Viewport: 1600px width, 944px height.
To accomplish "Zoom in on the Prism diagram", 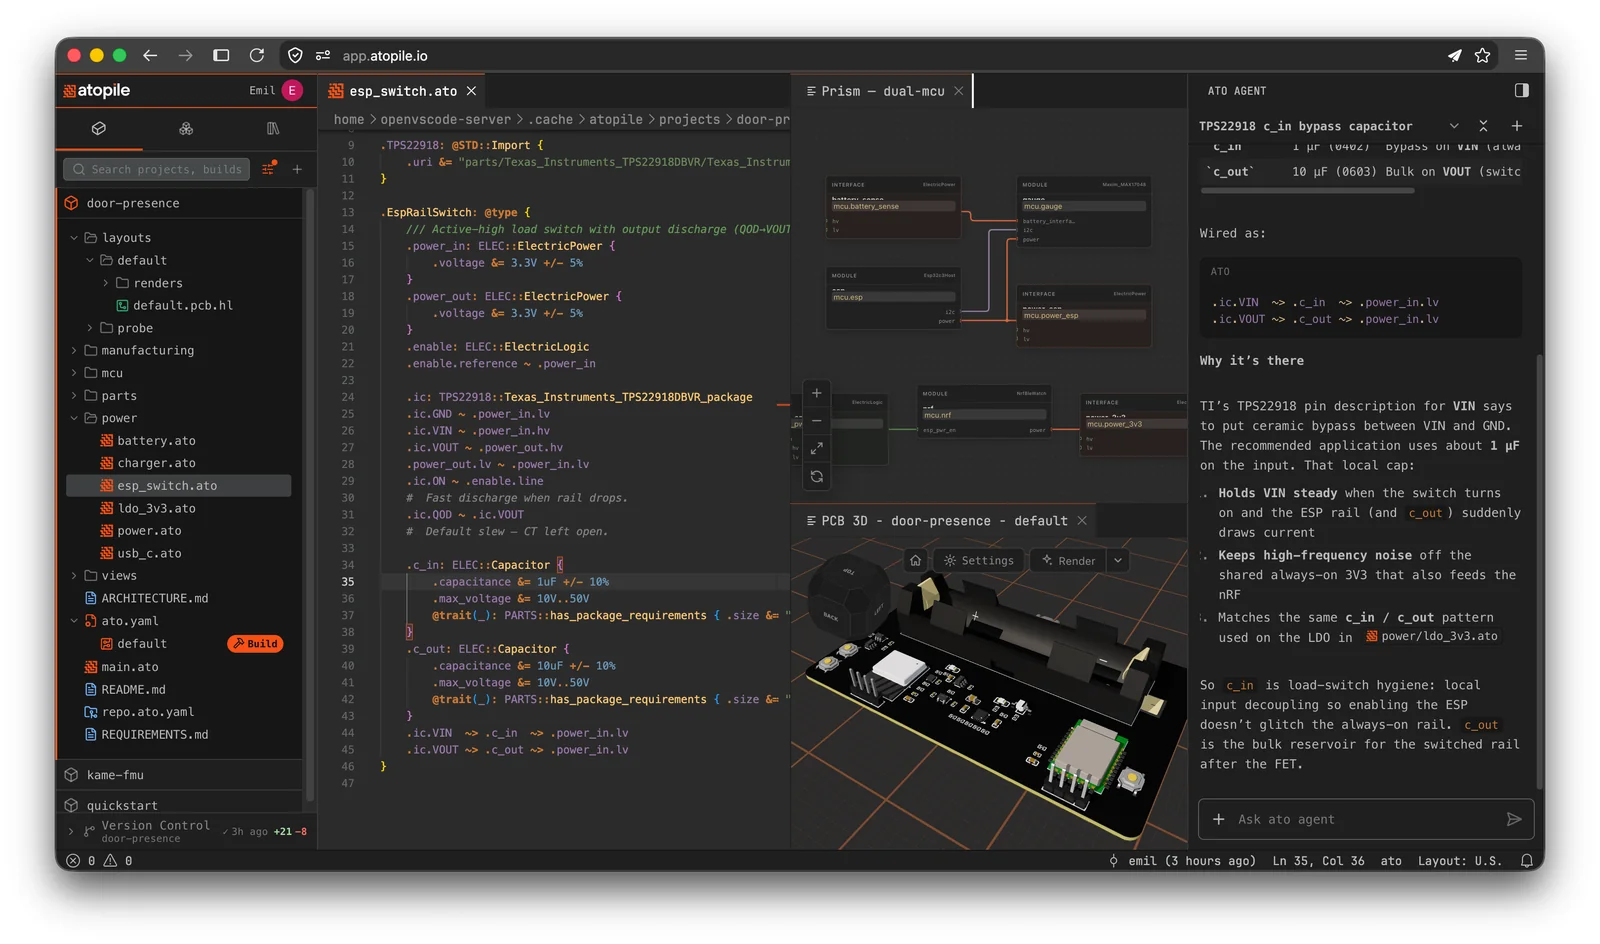I will coord(816,393).
